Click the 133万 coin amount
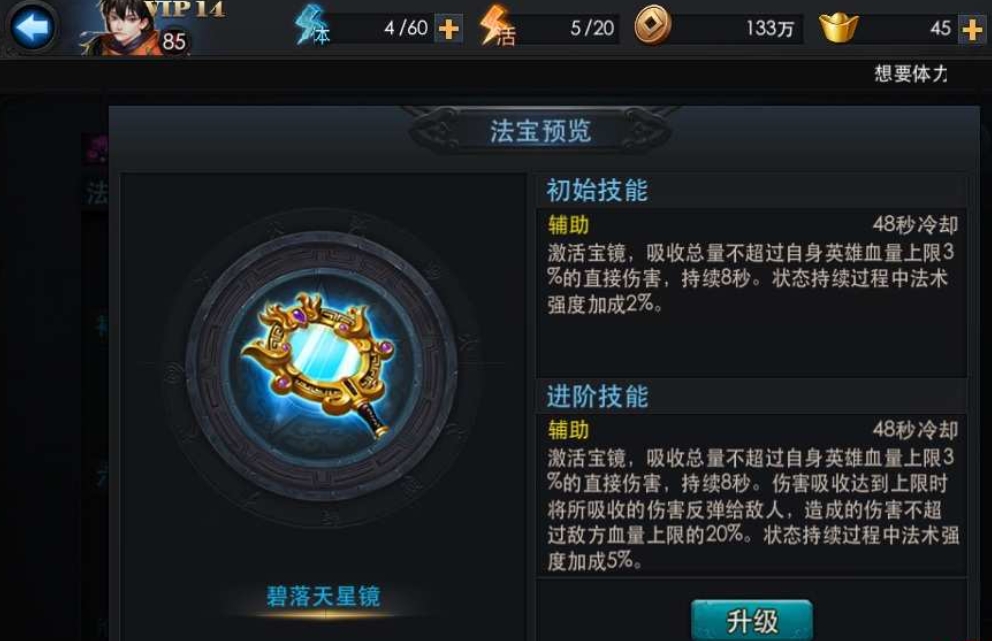The width and height of the screenshot is (992, 641). (x=769, y=28)
